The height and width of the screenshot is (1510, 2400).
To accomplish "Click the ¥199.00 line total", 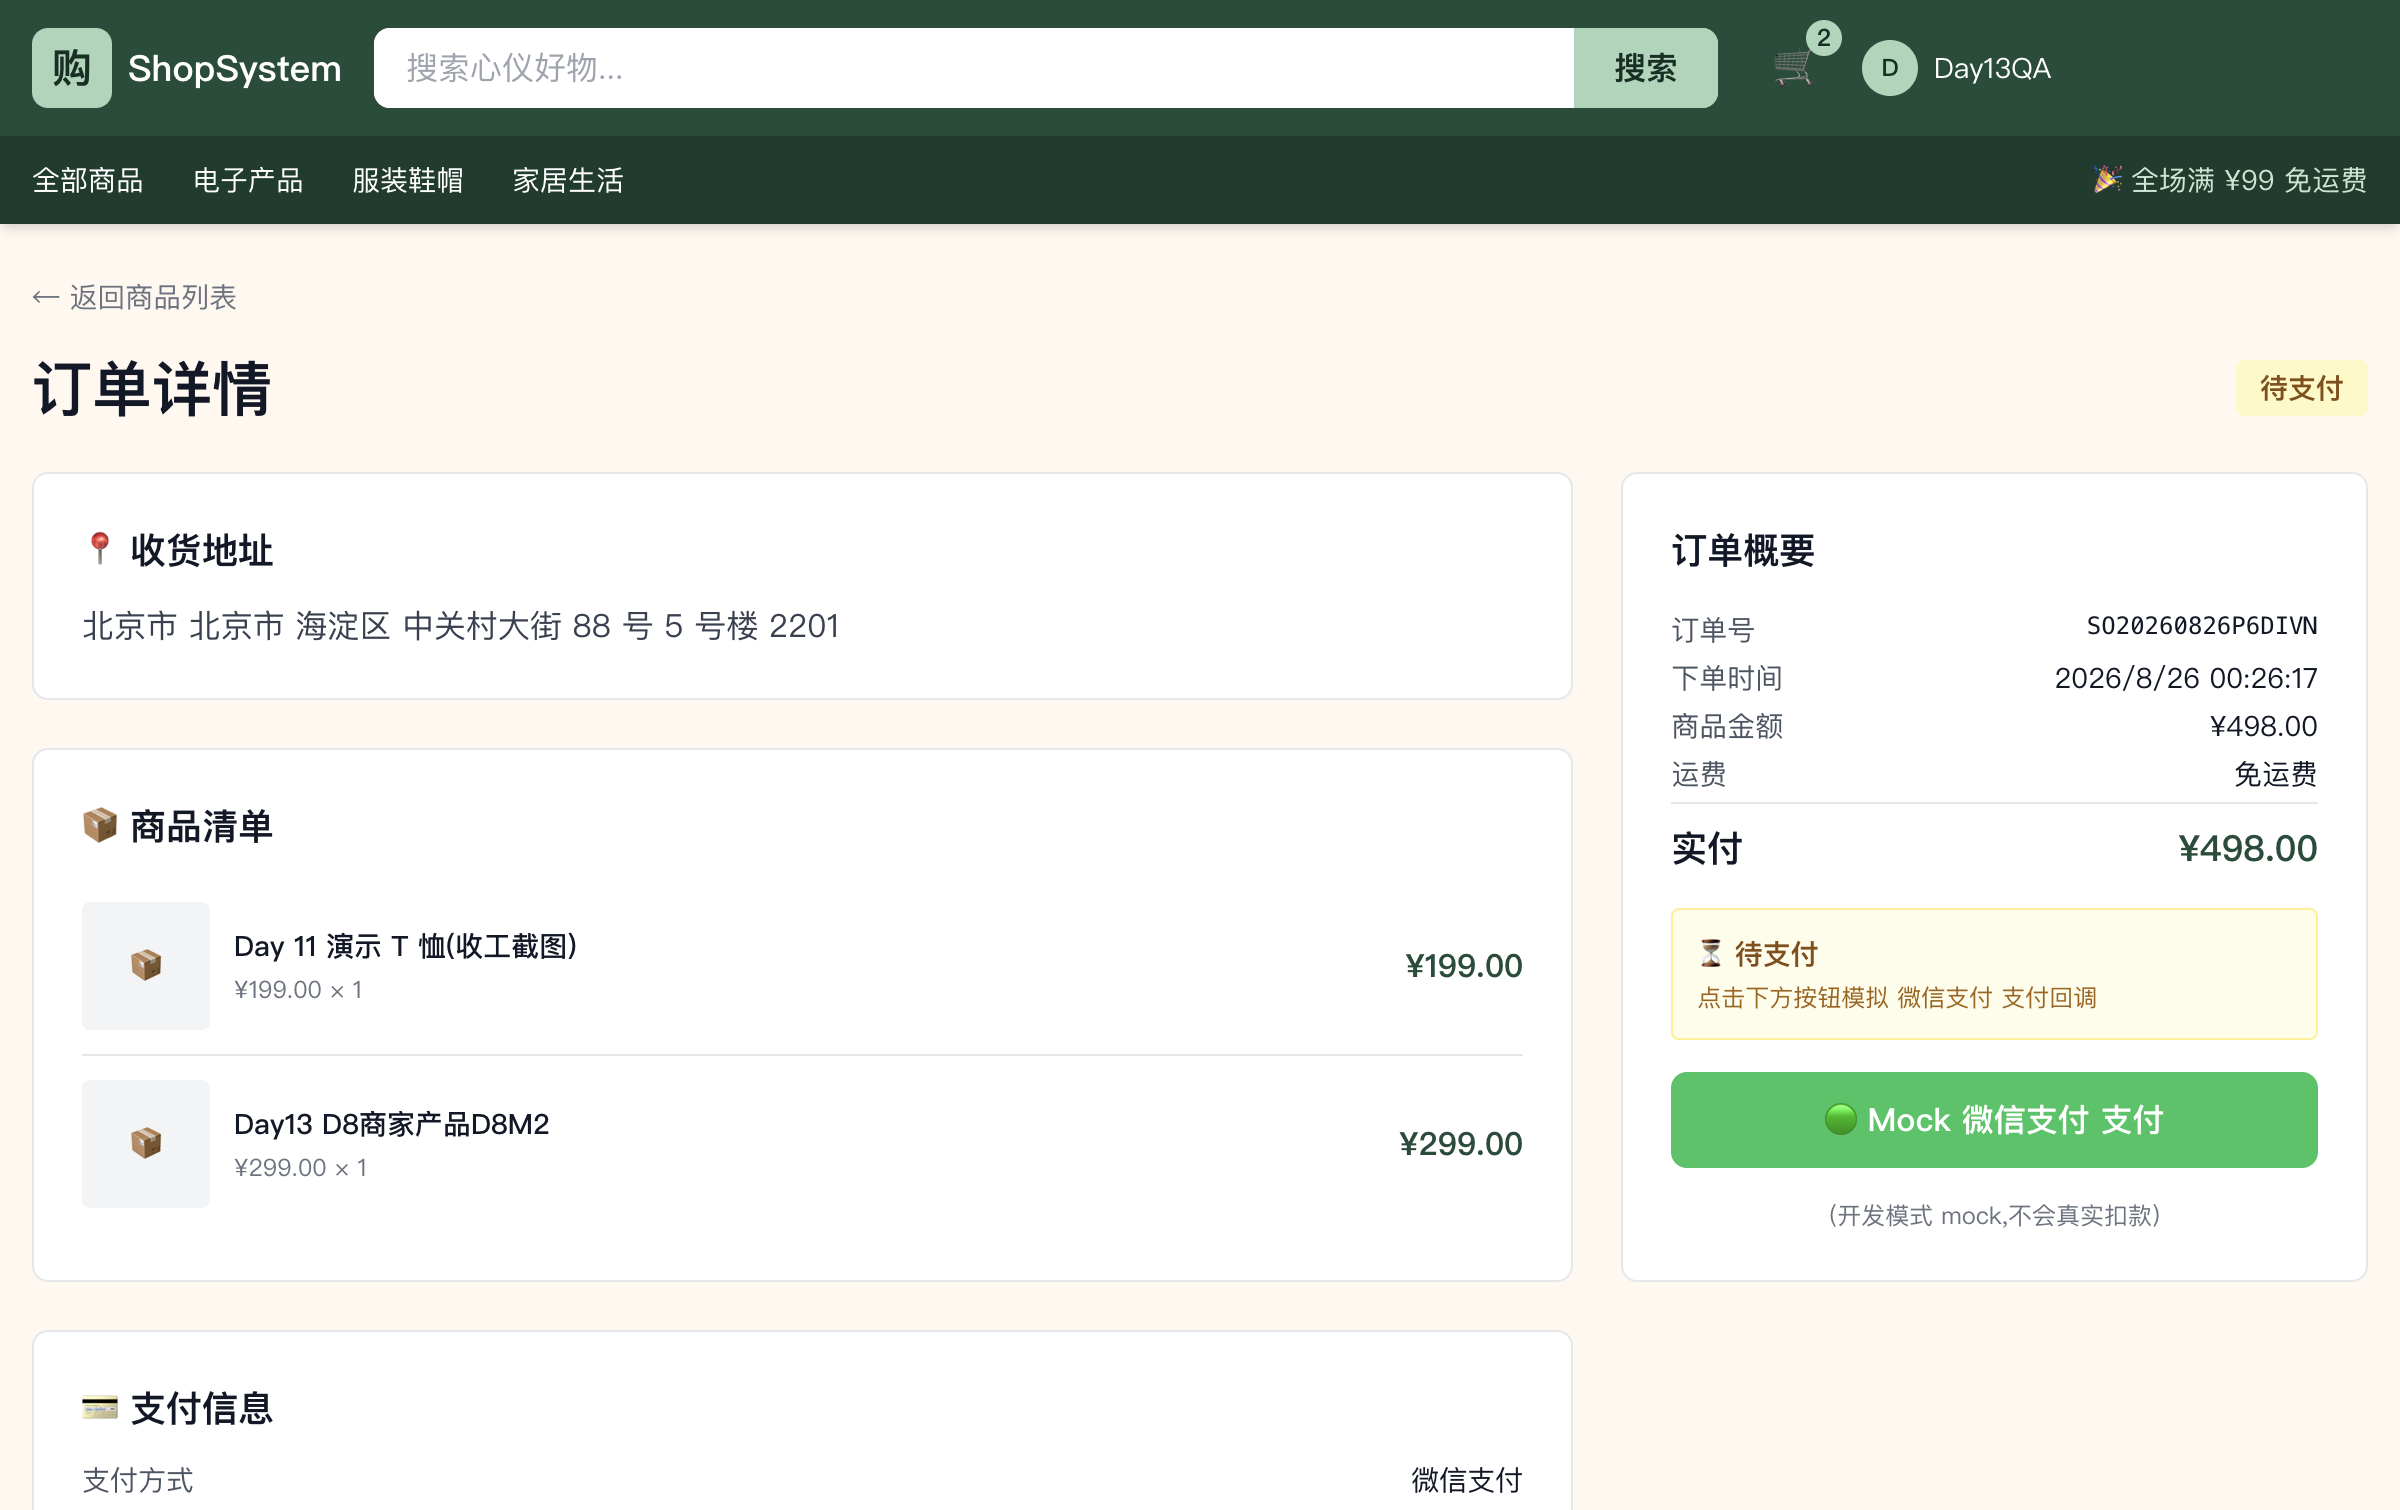I will click(1463, 965).
